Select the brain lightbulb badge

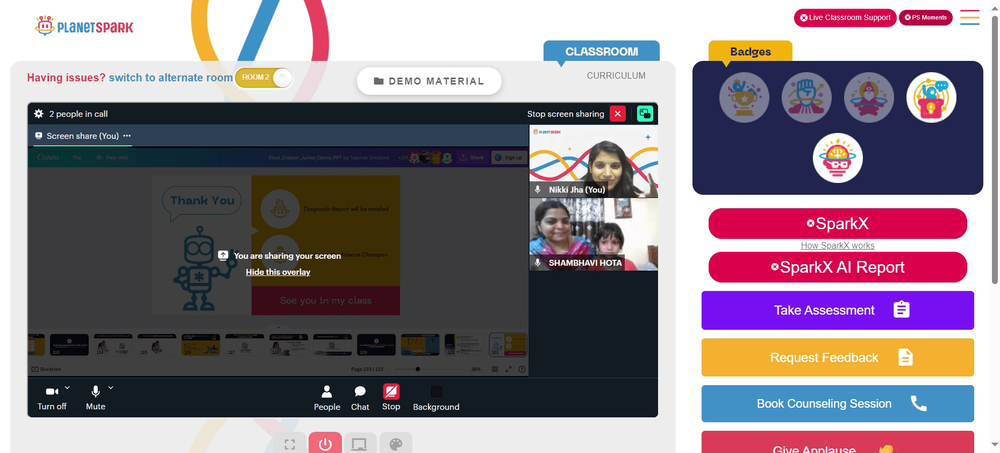click(837, 158)
